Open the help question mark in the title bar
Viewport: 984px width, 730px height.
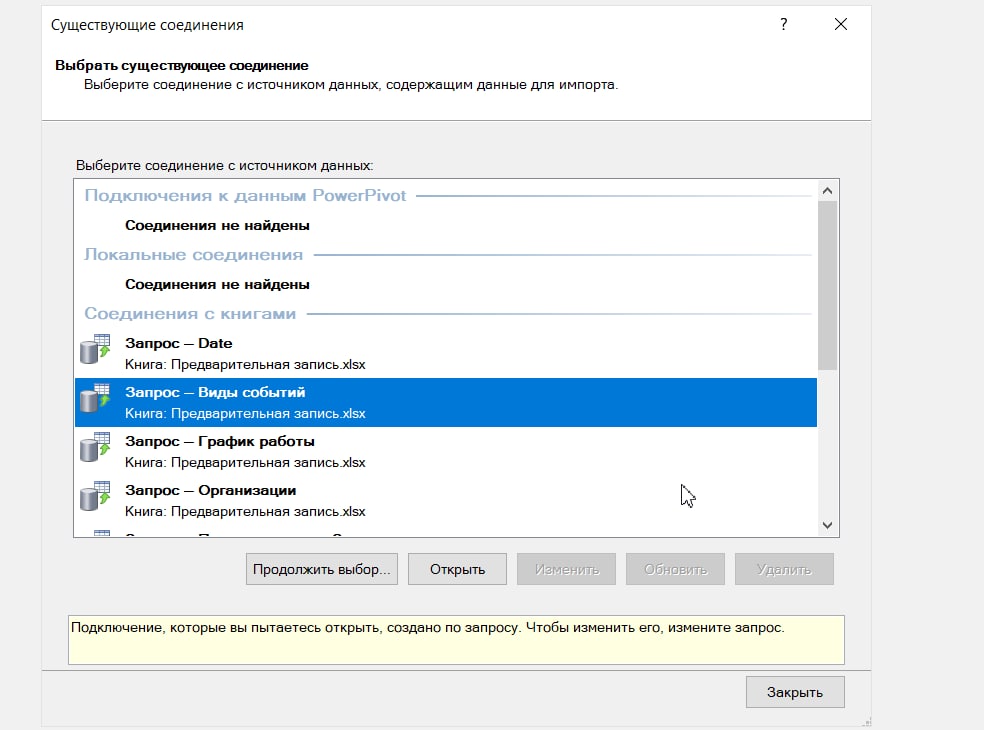point(783,24)
